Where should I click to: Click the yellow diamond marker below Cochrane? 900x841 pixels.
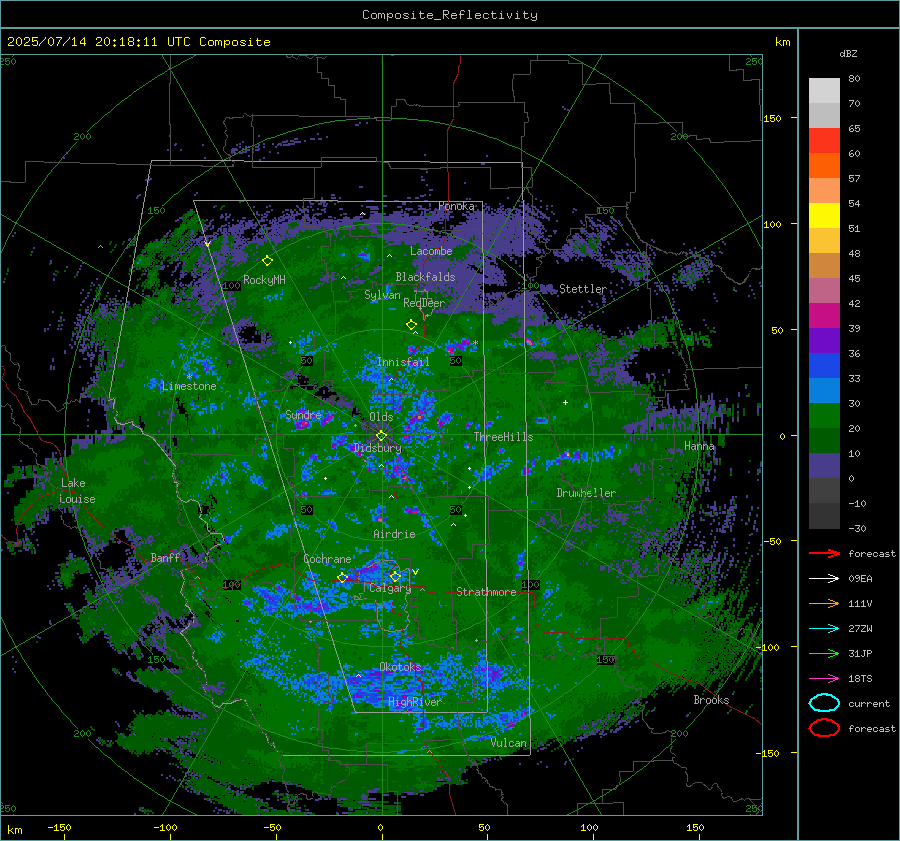click(x=343, y=577)
